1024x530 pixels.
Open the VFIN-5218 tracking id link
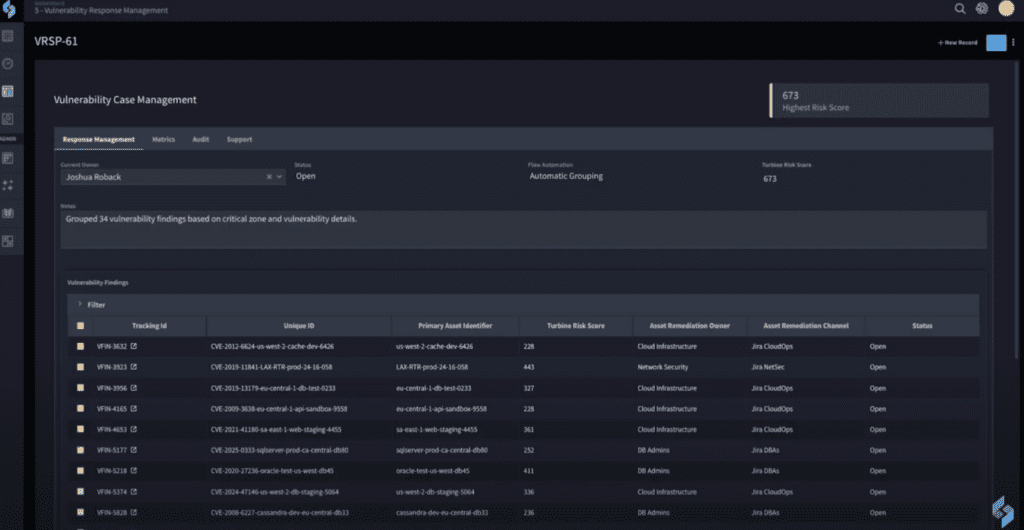coord(112,471)
